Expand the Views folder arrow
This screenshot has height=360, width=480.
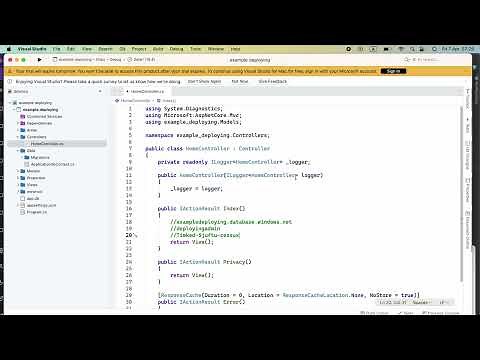[x=18, y=185]
